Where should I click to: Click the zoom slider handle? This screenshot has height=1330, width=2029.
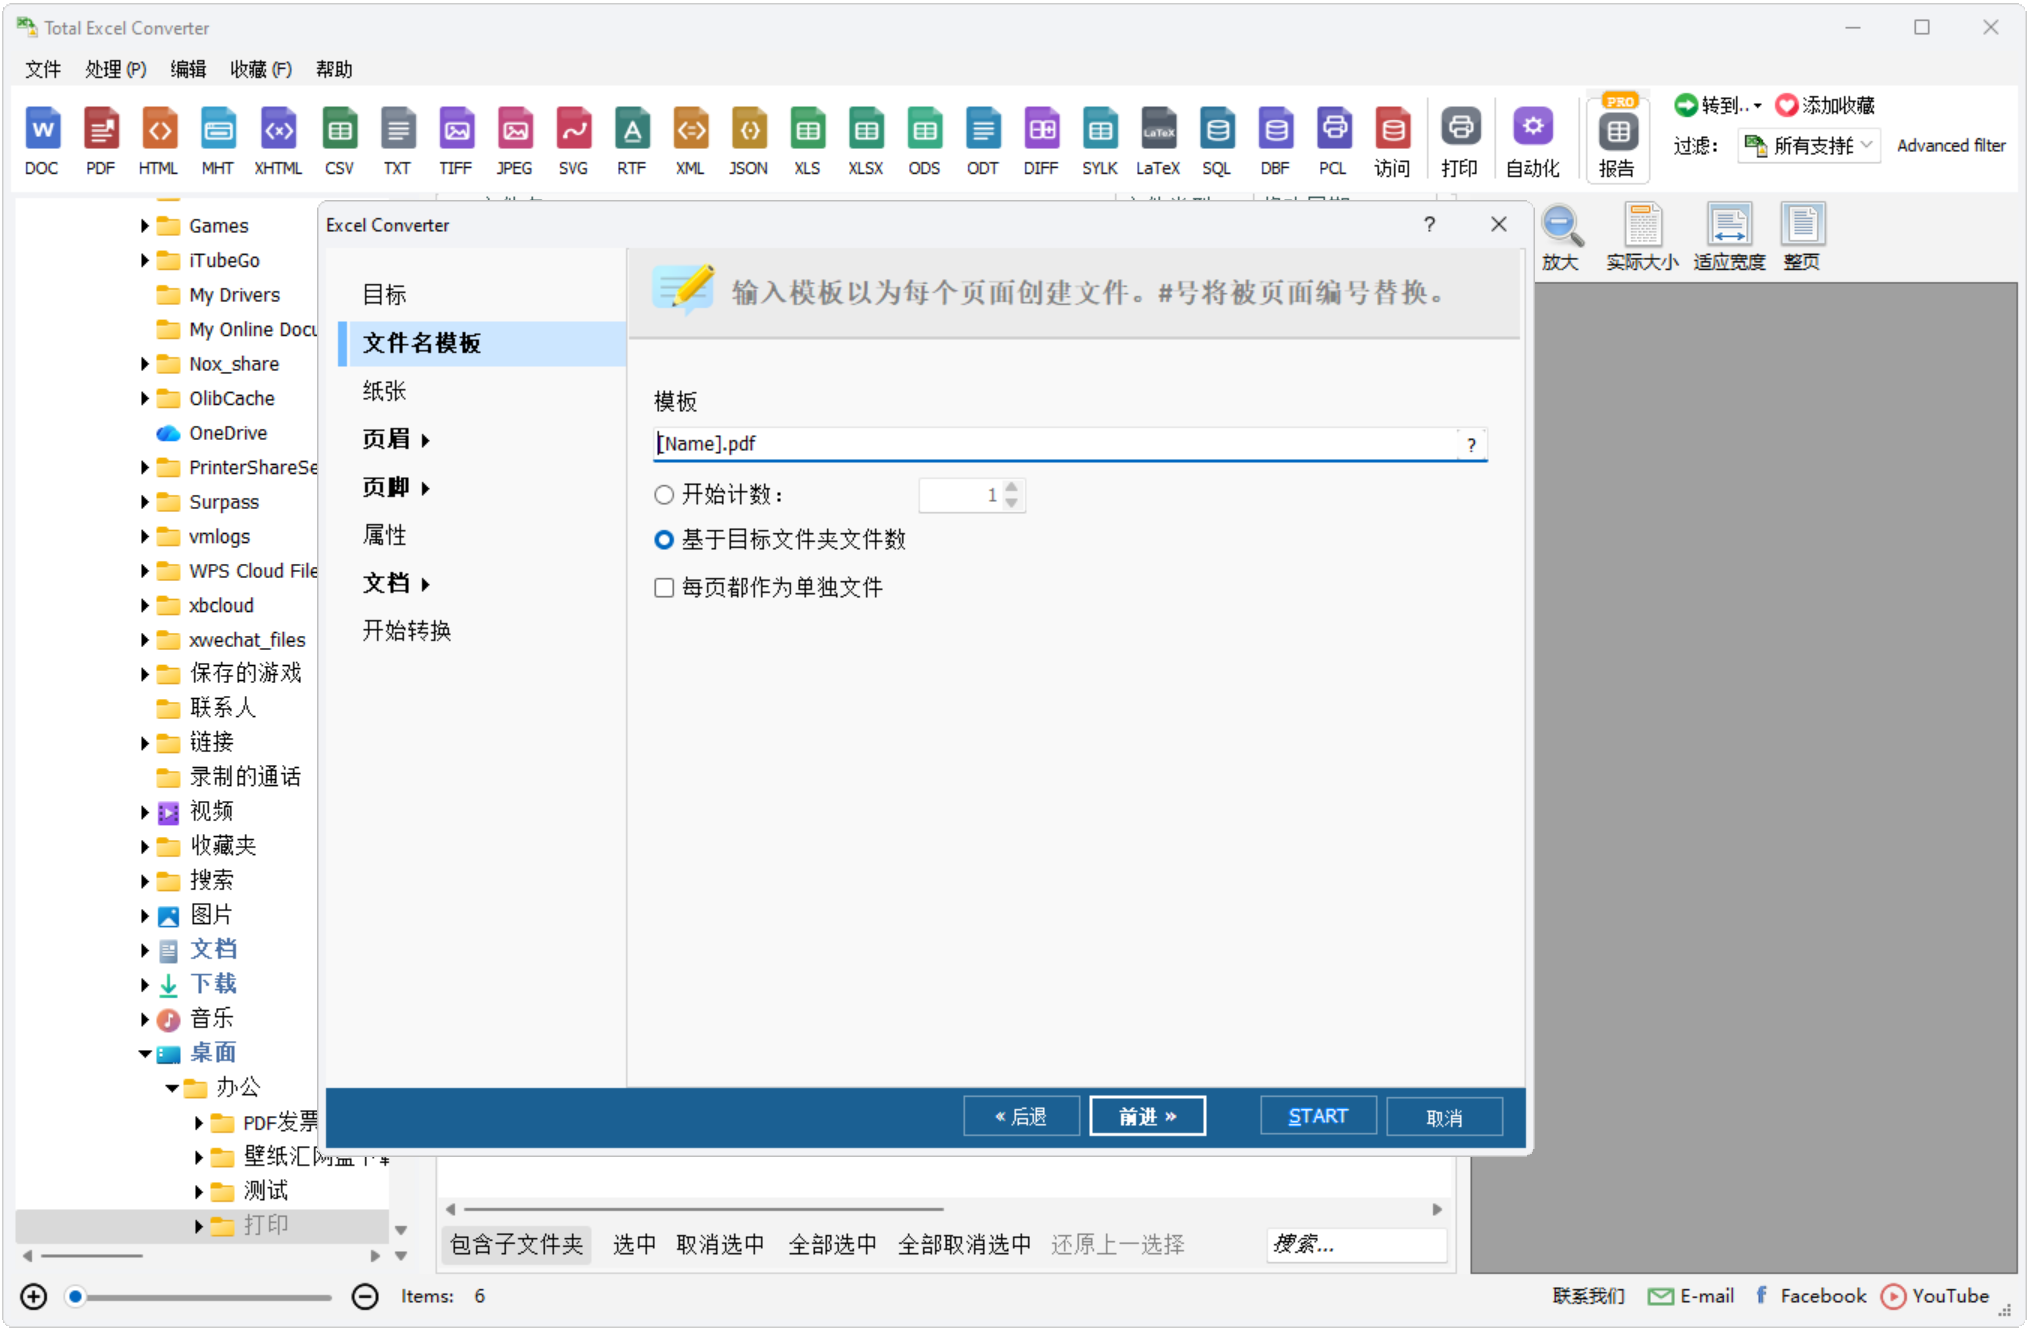point(75,1298)
